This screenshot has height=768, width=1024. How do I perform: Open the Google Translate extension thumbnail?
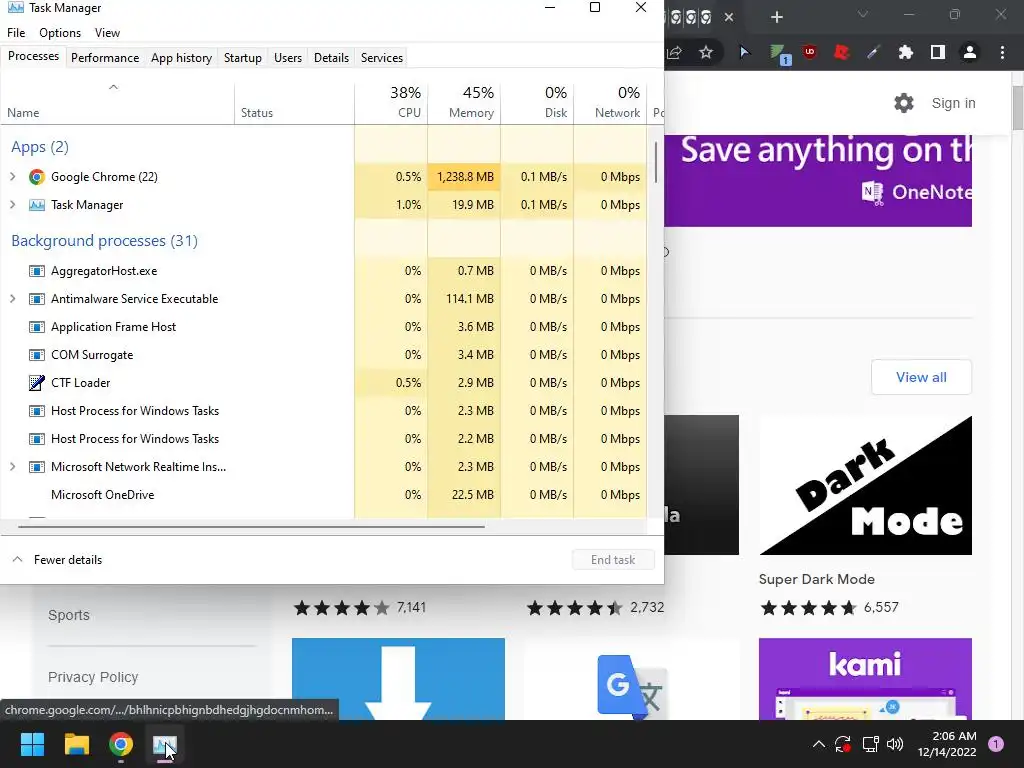click(x=631, y=679)
